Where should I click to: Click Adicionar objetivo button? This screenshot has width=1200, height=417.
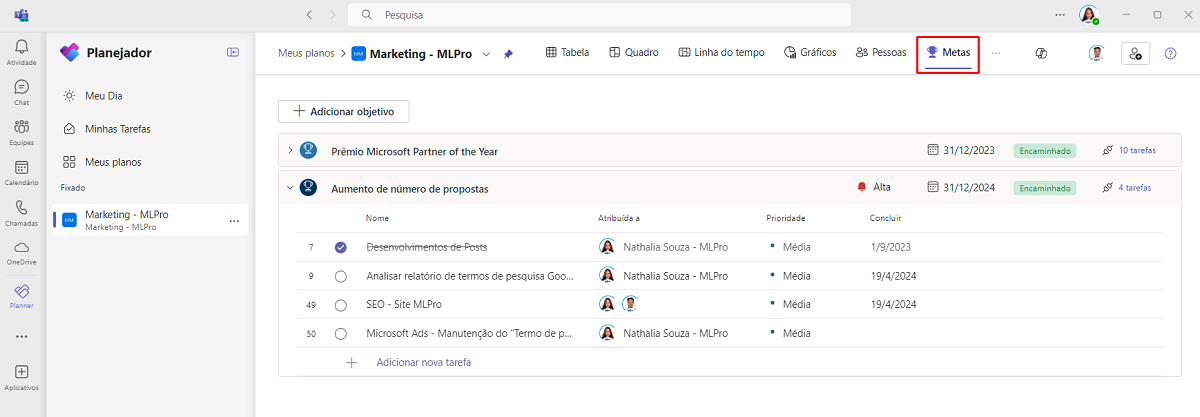click(343, 112)
